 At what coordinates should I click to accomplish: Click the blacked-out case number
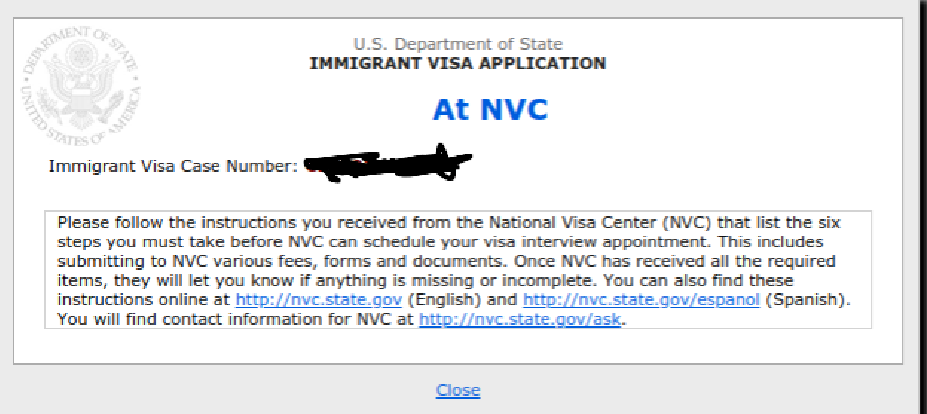pyautogui.click(x=387, y=164)
